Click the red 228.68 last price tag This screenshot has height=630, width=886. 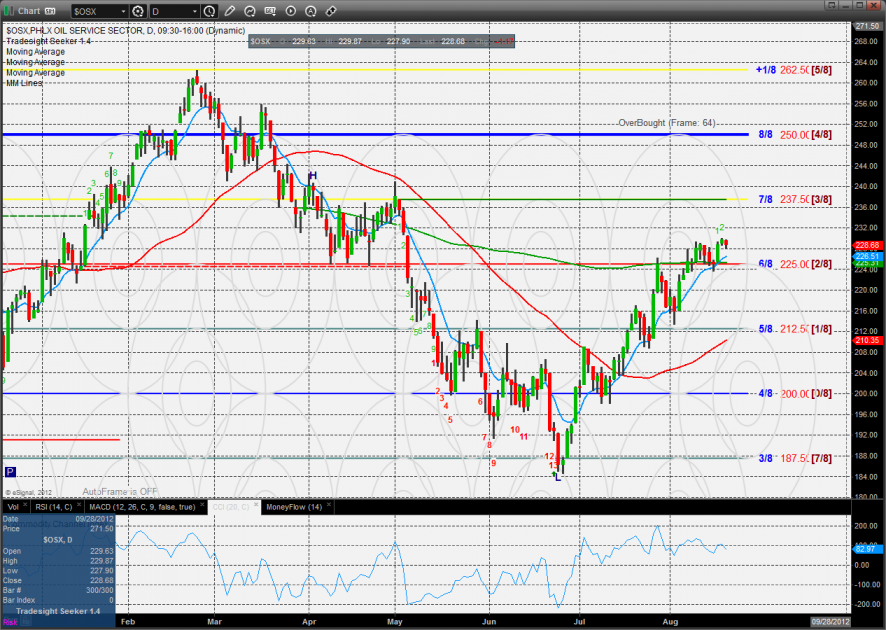[867, 245]
